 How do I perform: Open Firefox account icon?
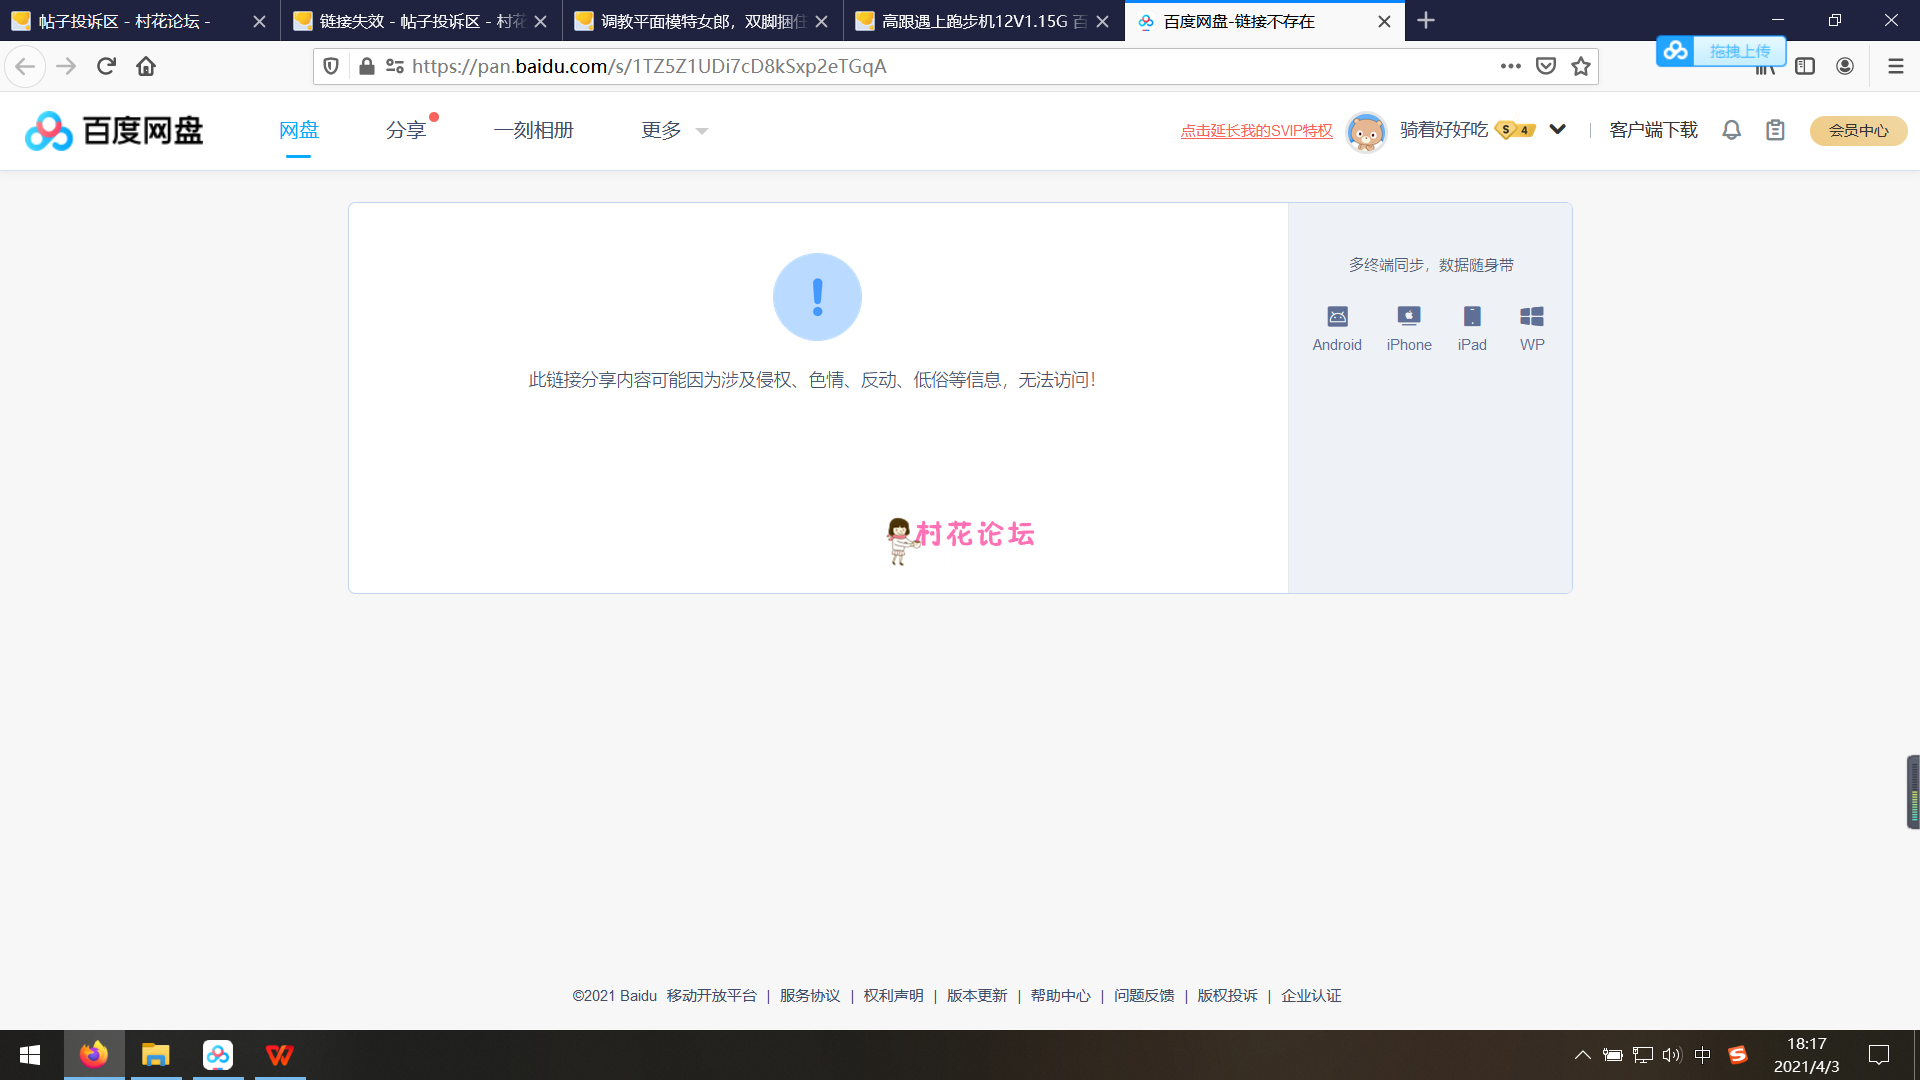pos(1845,66)
